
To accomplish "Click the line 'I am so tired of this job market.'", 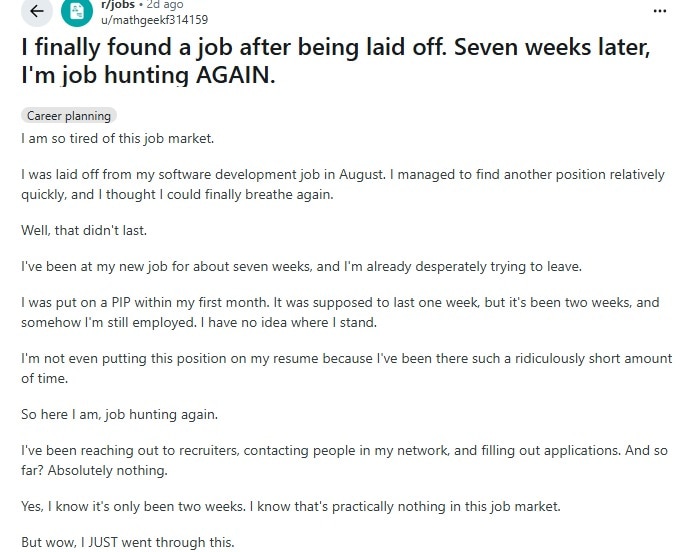I will [118, 139].
